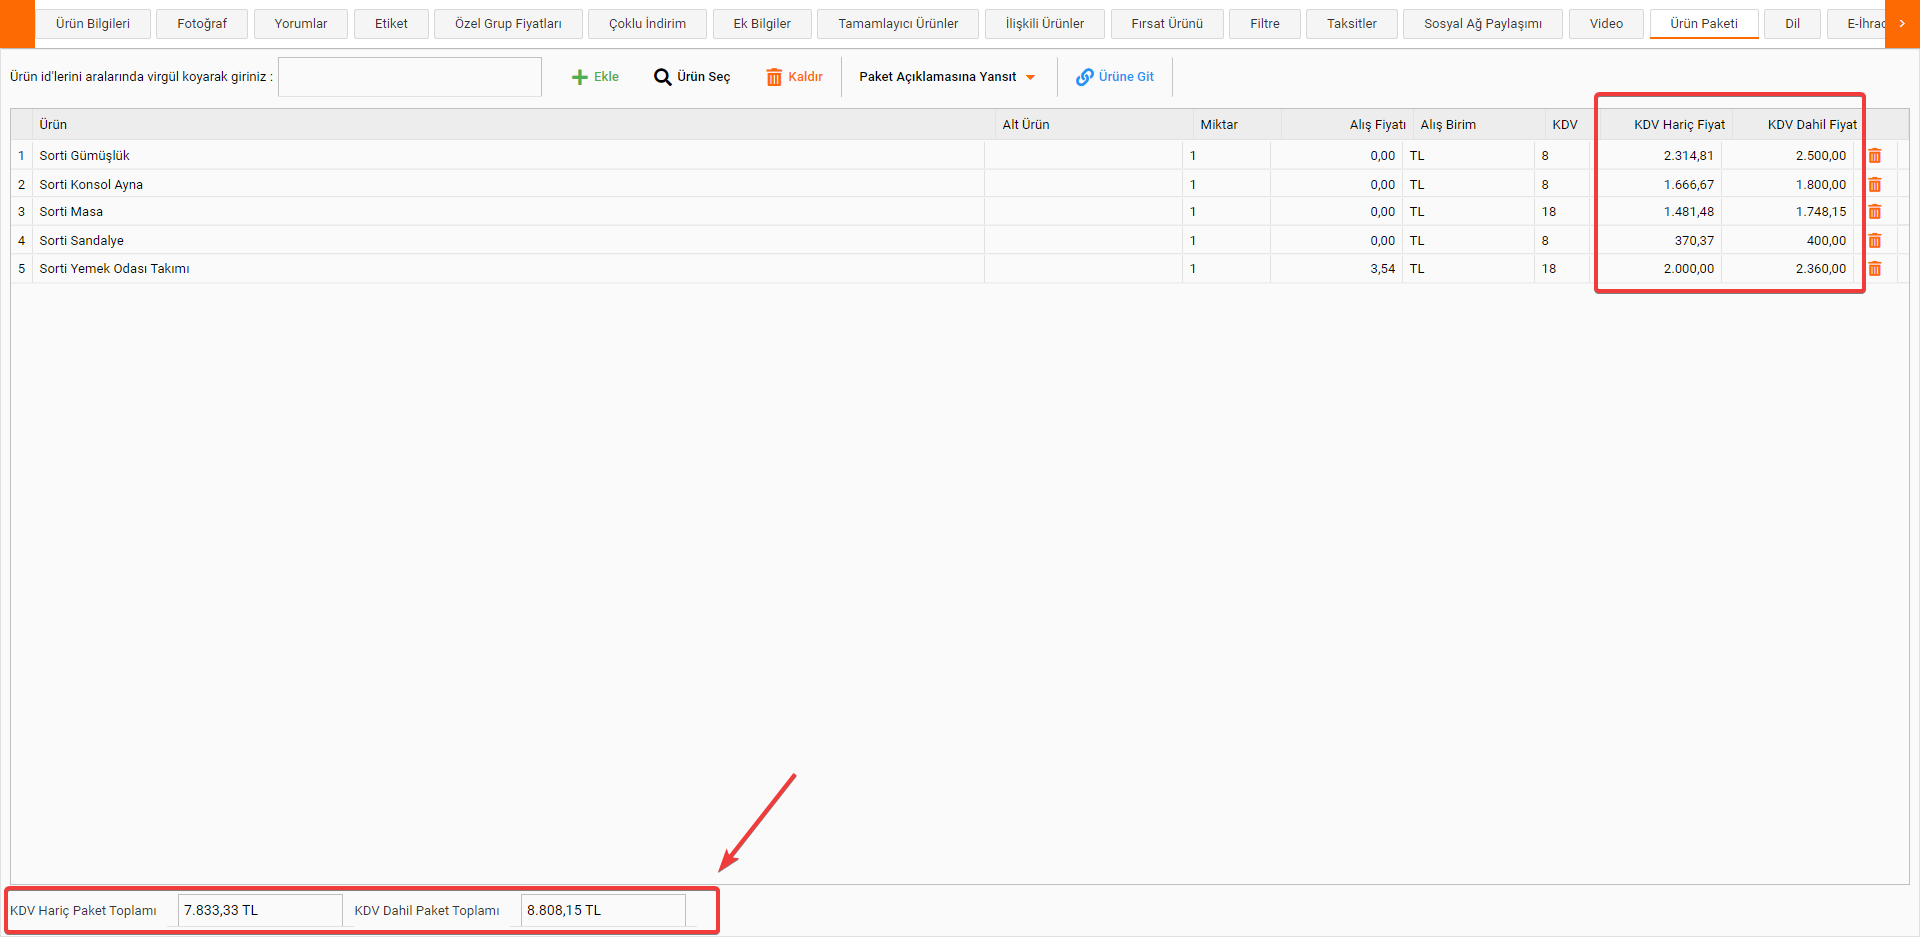The image size is (1920, 937).
Task: Open the Filtre tab
Action: pyautogui.click(x=1265, y=24)
